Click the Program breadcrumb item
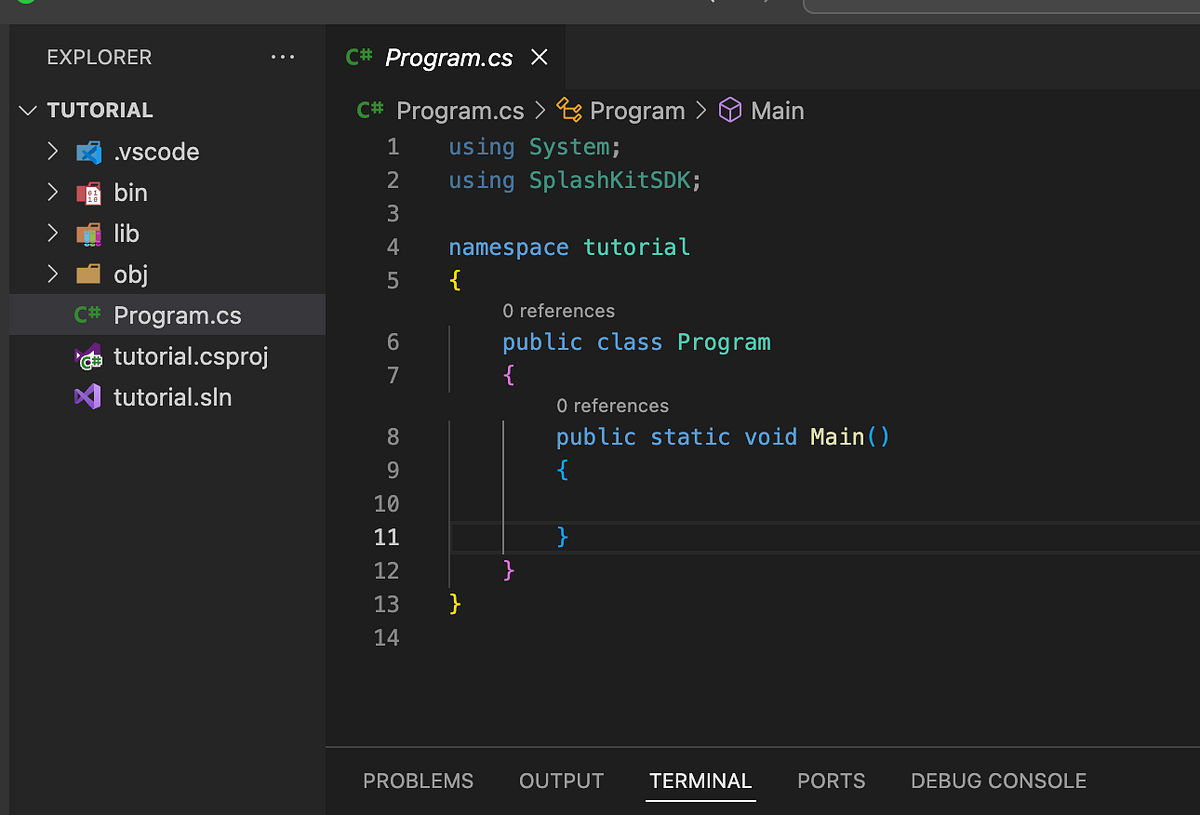 [x=638, y=110]
